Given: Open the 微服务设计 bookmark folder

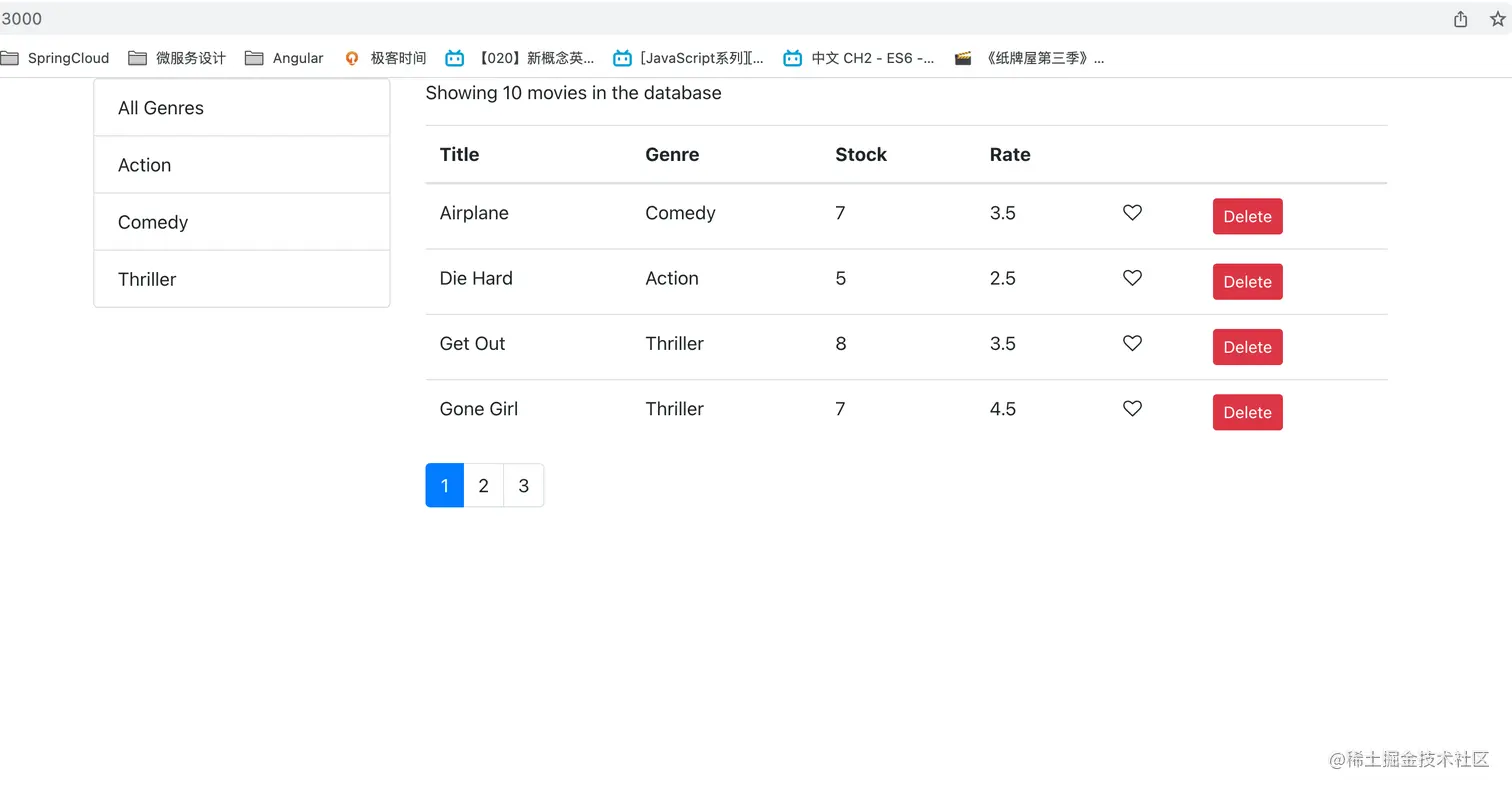Looking at the screenshot, I should (x=177, y=58).
